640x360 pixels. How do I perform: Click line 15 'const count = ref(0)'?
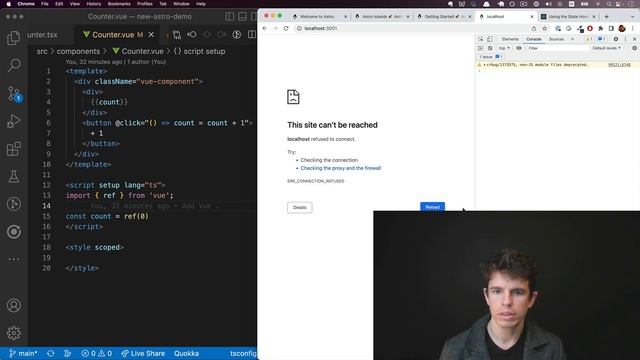click(107, 216)
